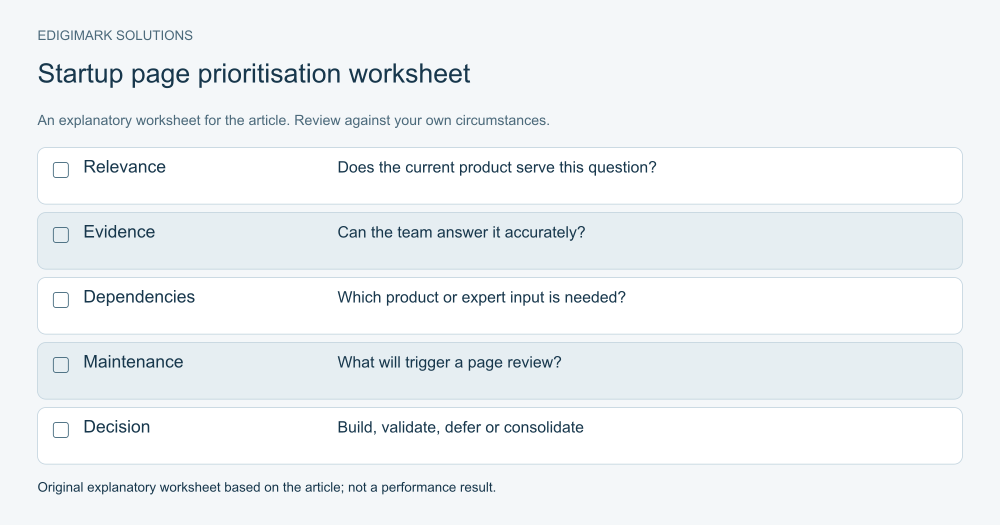Click the 'Relevance' row label
Screen dimensions: 1000x525
tap(124, 167)
